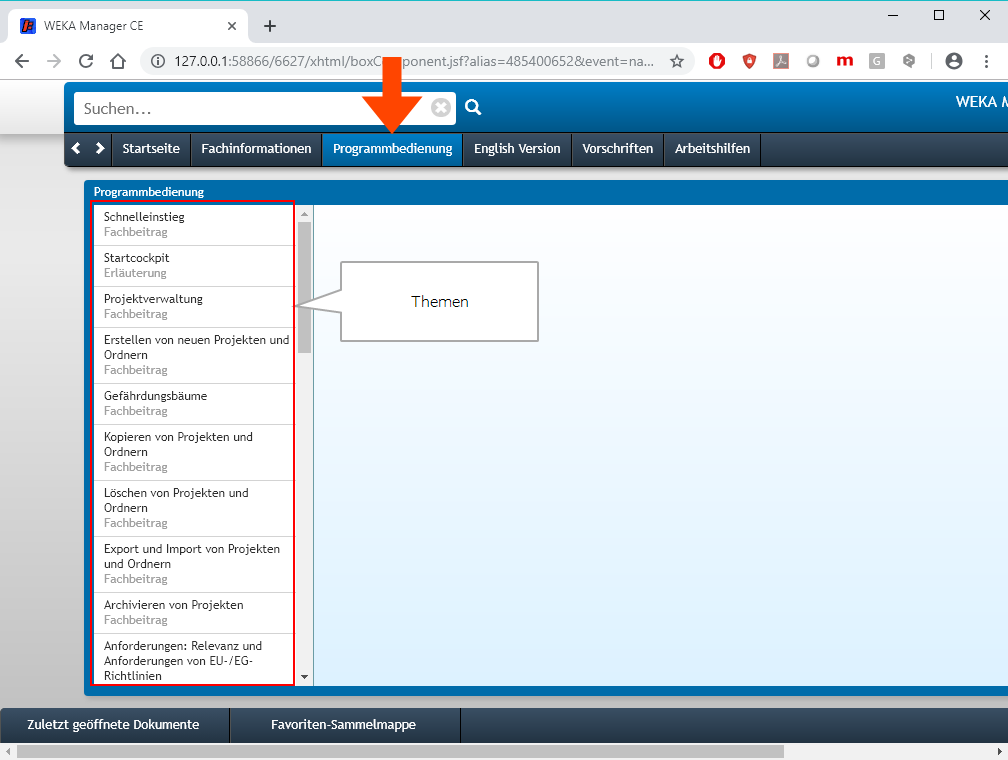Open the Vorschriften tab

[x=617, y=149]
